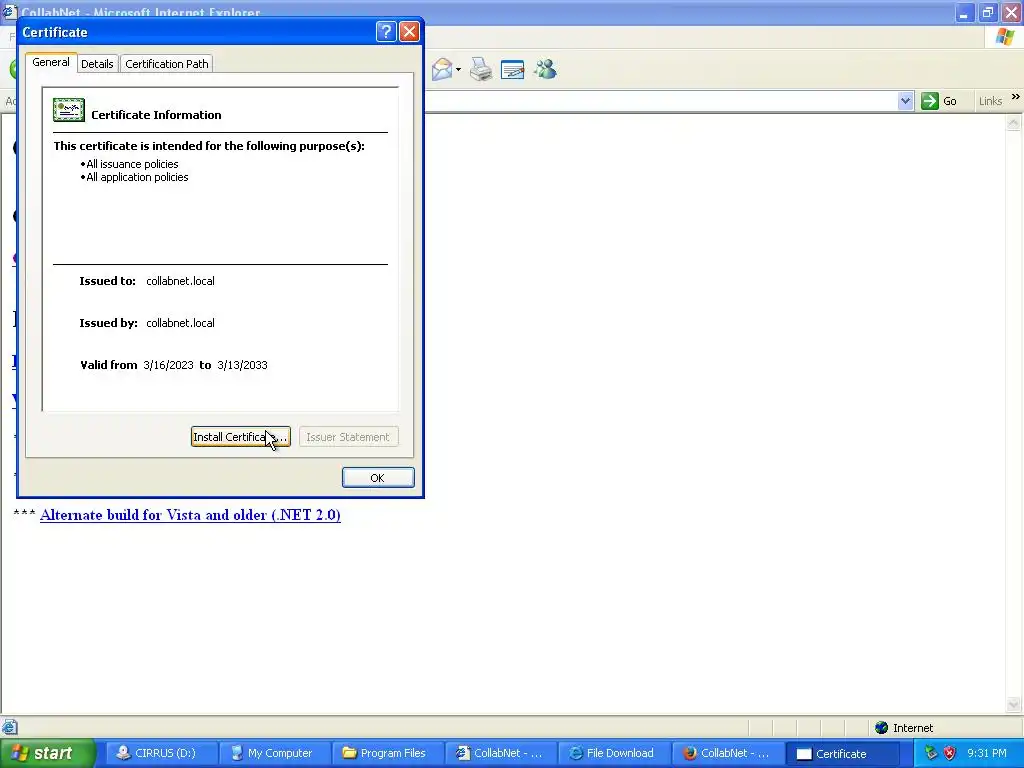Click the Certificate Information icon
This screenshot has width=1024, height=768.
coord(69,110)
